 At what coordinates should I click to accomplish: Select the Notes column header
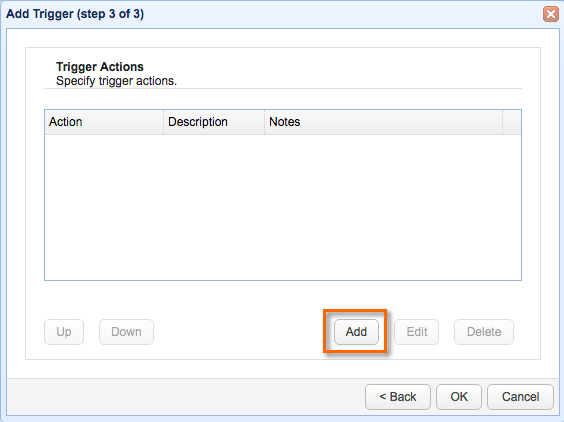pos(383,122)
